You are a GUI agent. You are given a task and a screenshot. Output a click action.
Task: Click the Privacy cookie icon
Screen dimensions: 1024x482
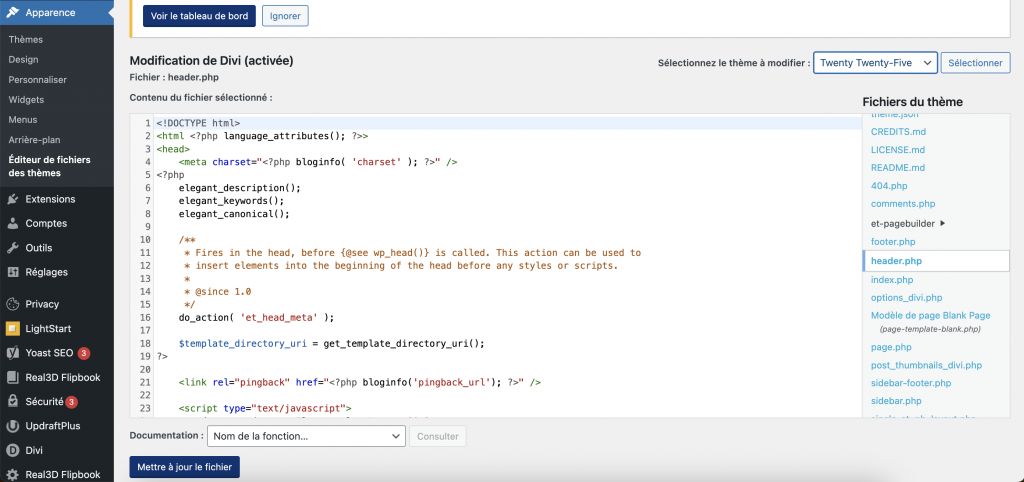(12, 304)
